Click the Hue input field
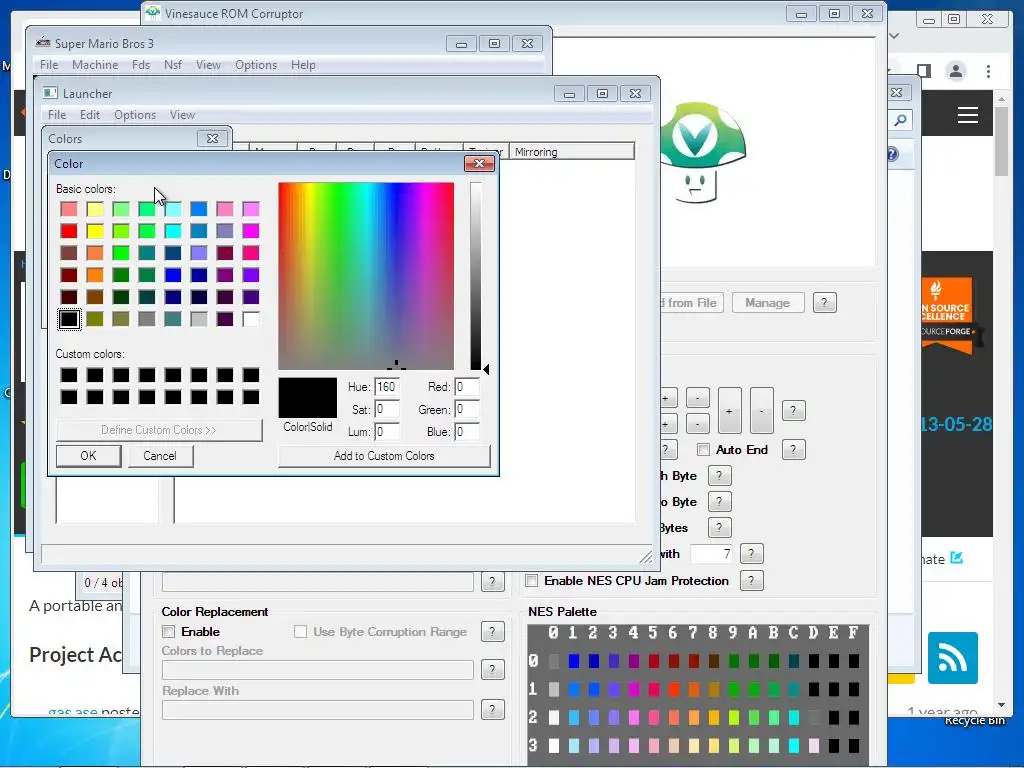 (387, 387)
